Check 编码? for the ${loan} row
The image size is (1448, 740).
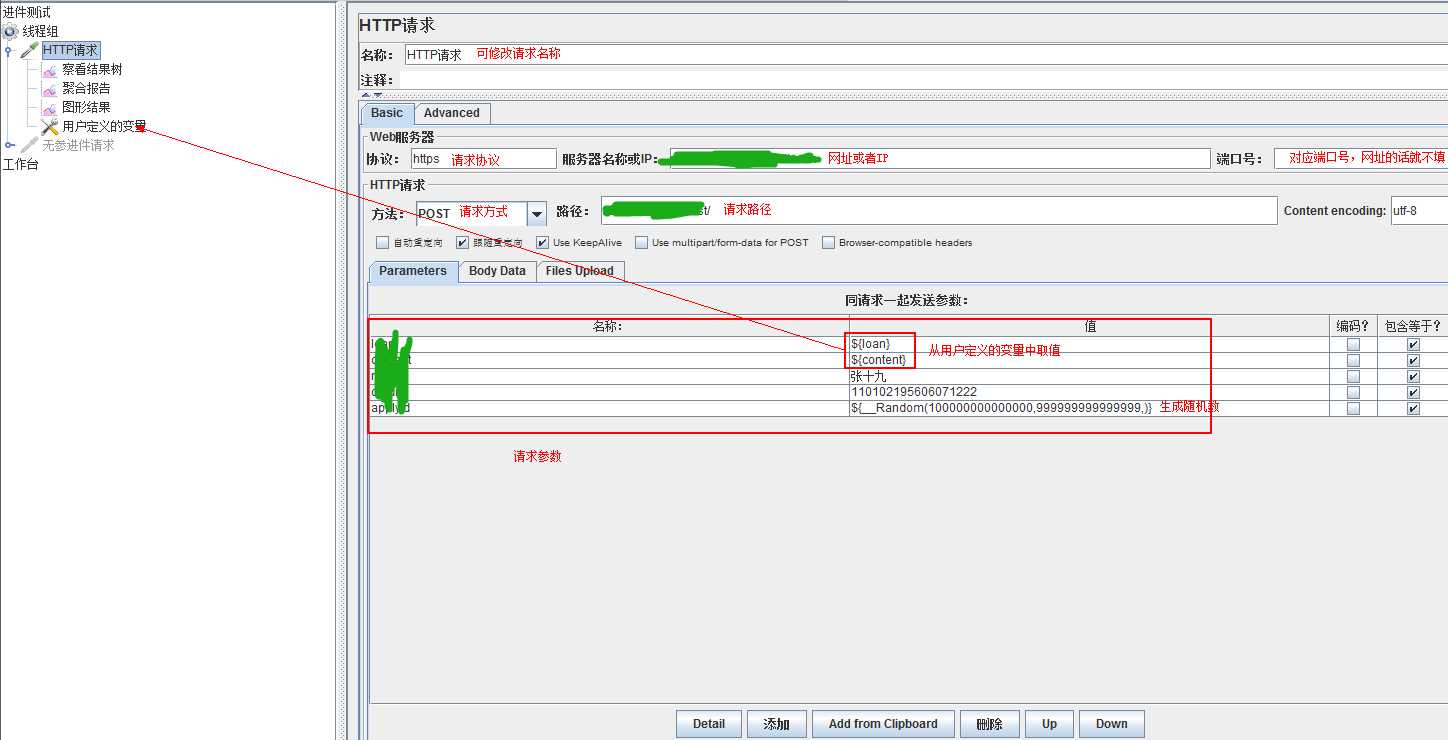[x=1353, y=344]
